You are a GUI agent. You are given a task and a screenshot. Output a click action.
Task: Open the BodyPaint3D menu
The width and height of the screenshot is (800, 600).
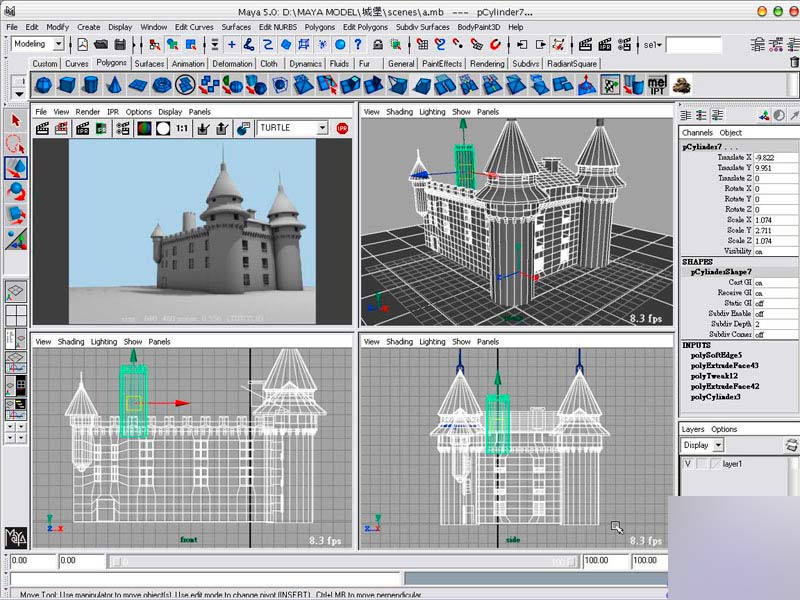click(479, 27)
